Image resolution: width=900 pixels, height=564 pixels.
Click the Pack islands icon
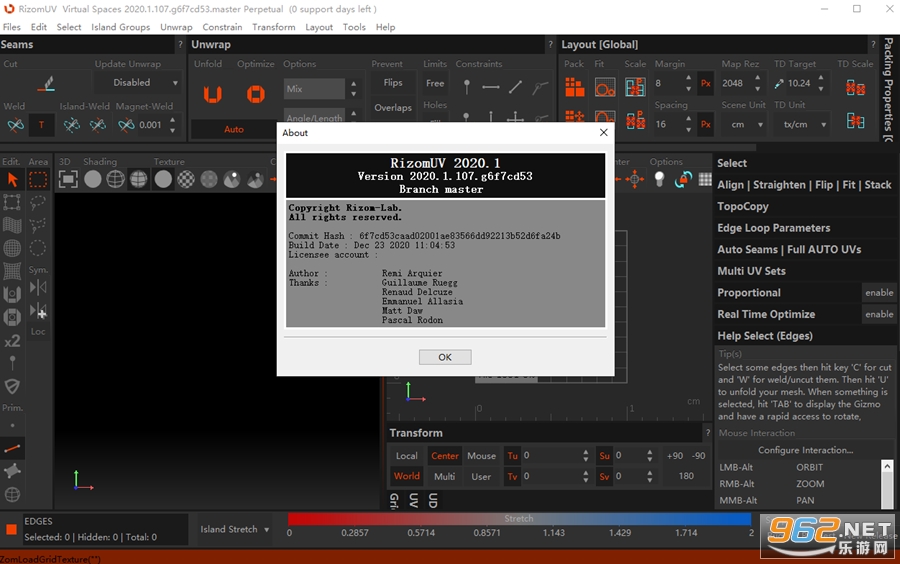click(575, 87)
